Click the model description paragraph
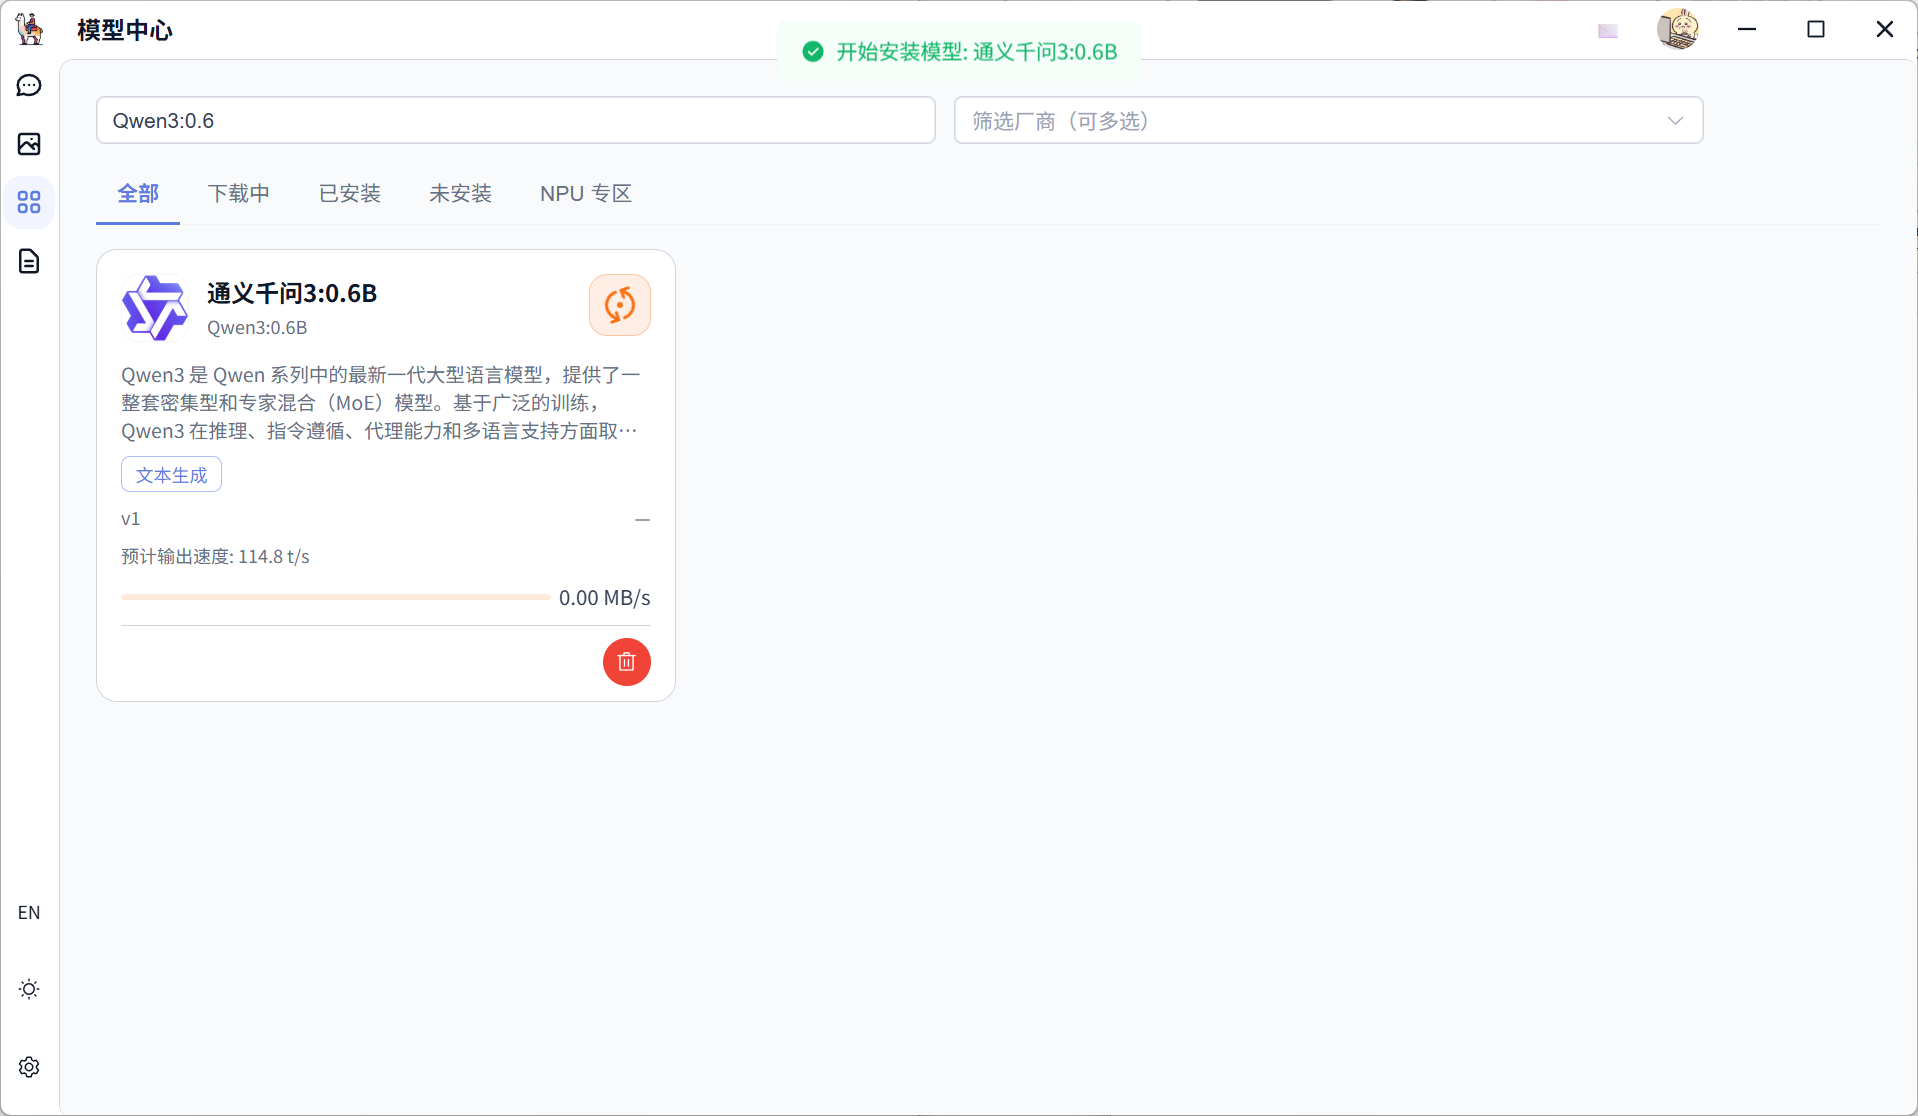 click(x=381, y=403)
